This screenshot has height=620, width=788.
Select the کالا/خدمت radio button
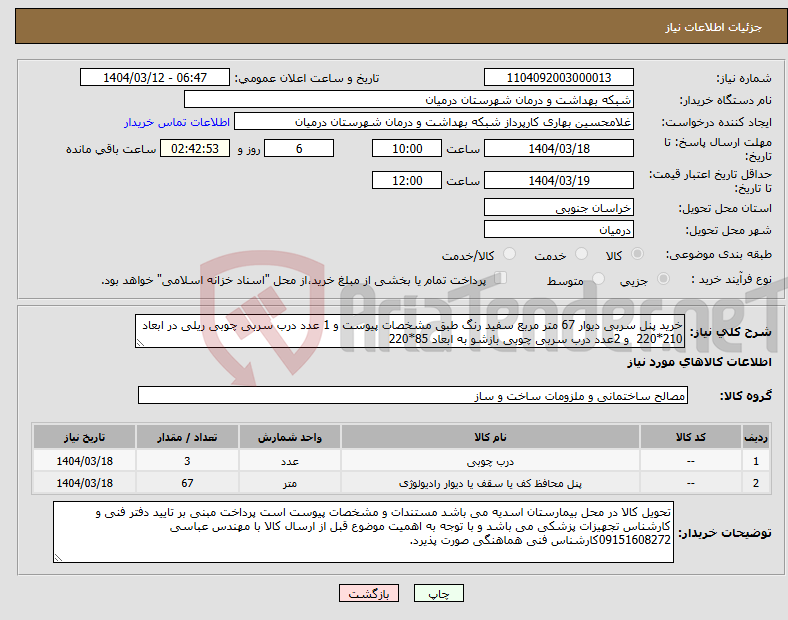(510, 254)
